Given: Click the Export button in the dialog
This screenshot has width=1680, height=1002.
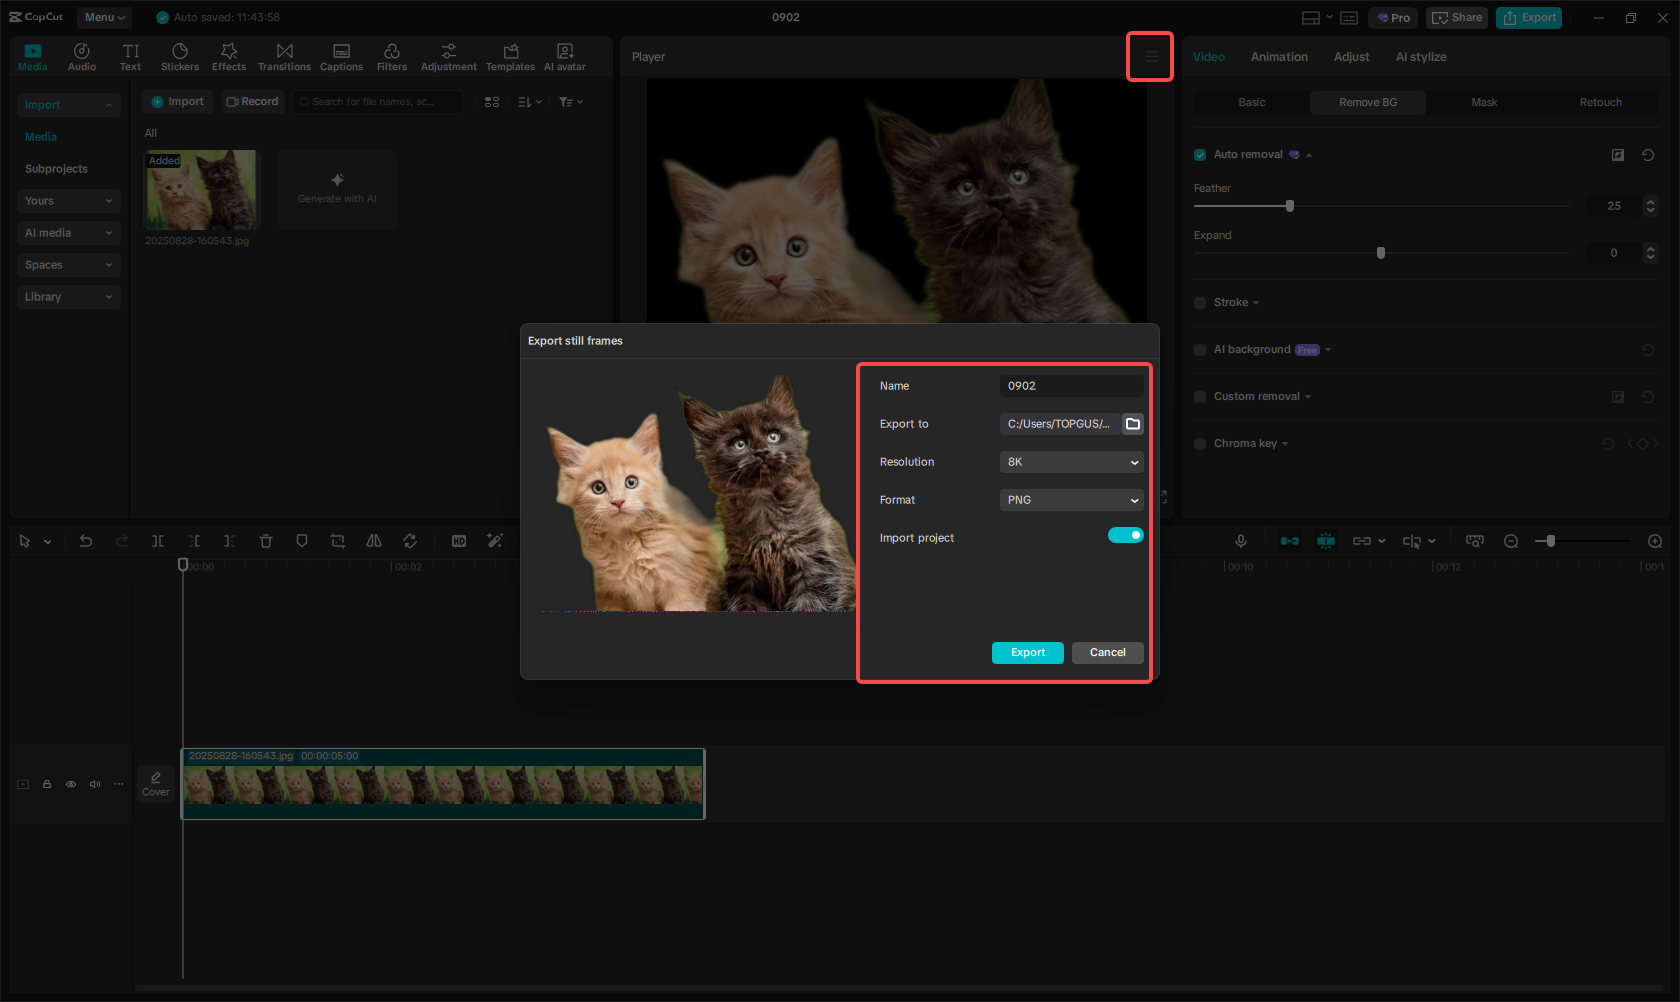Looking at the screenshot, I should coord(1027,652).
